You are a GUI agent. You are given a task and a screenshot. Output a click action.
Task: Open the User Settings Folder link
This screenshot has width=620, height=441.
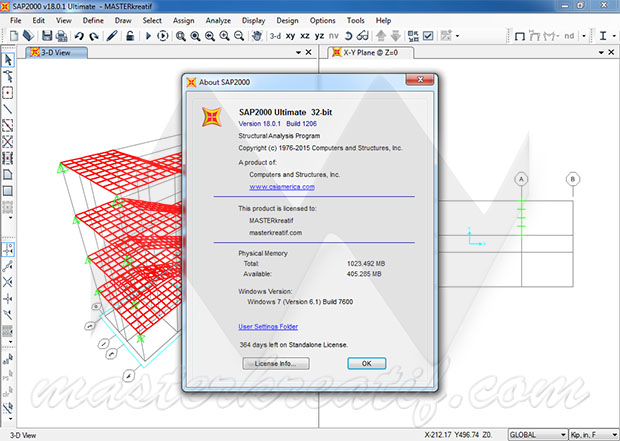[268, 326]
